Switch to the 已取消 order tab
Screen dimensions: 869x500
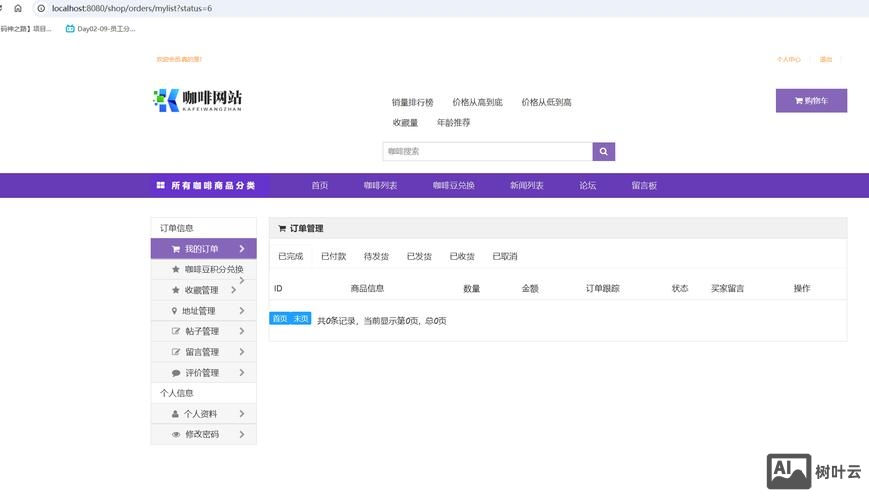pyautogui.click(x=504, y=256)
